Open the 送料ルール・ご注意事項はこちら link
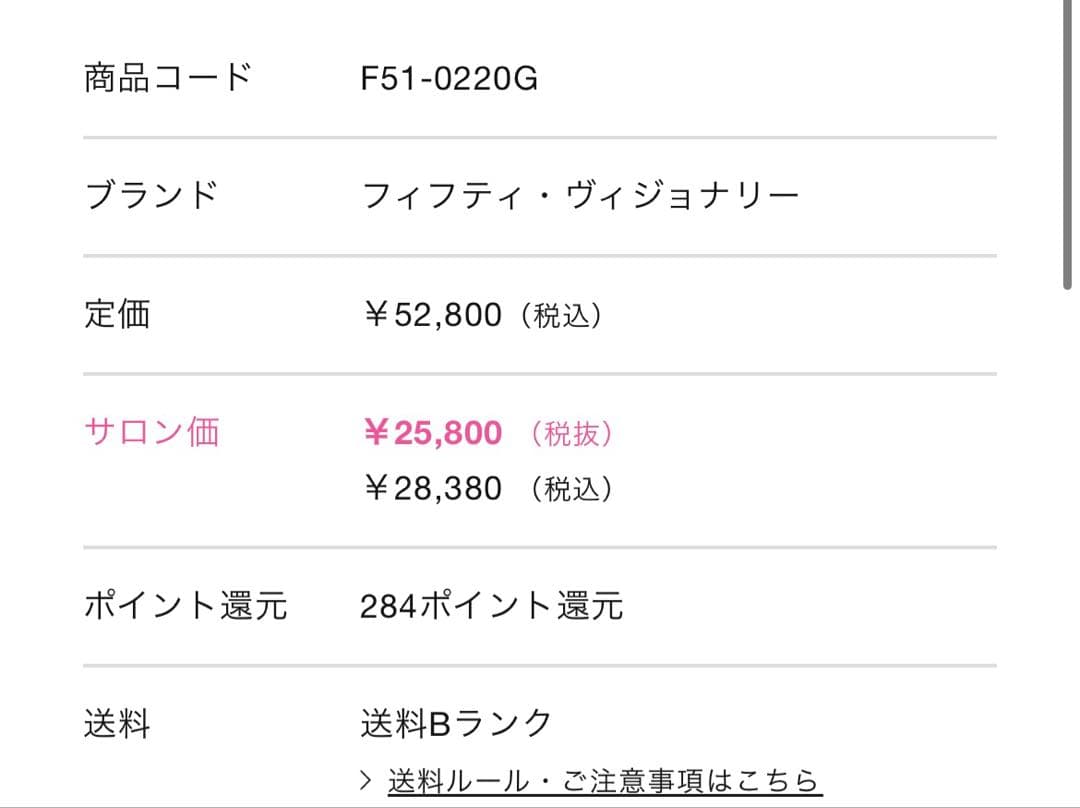The height and width of the screenshot is (808, 1080). tap(604, 780)
